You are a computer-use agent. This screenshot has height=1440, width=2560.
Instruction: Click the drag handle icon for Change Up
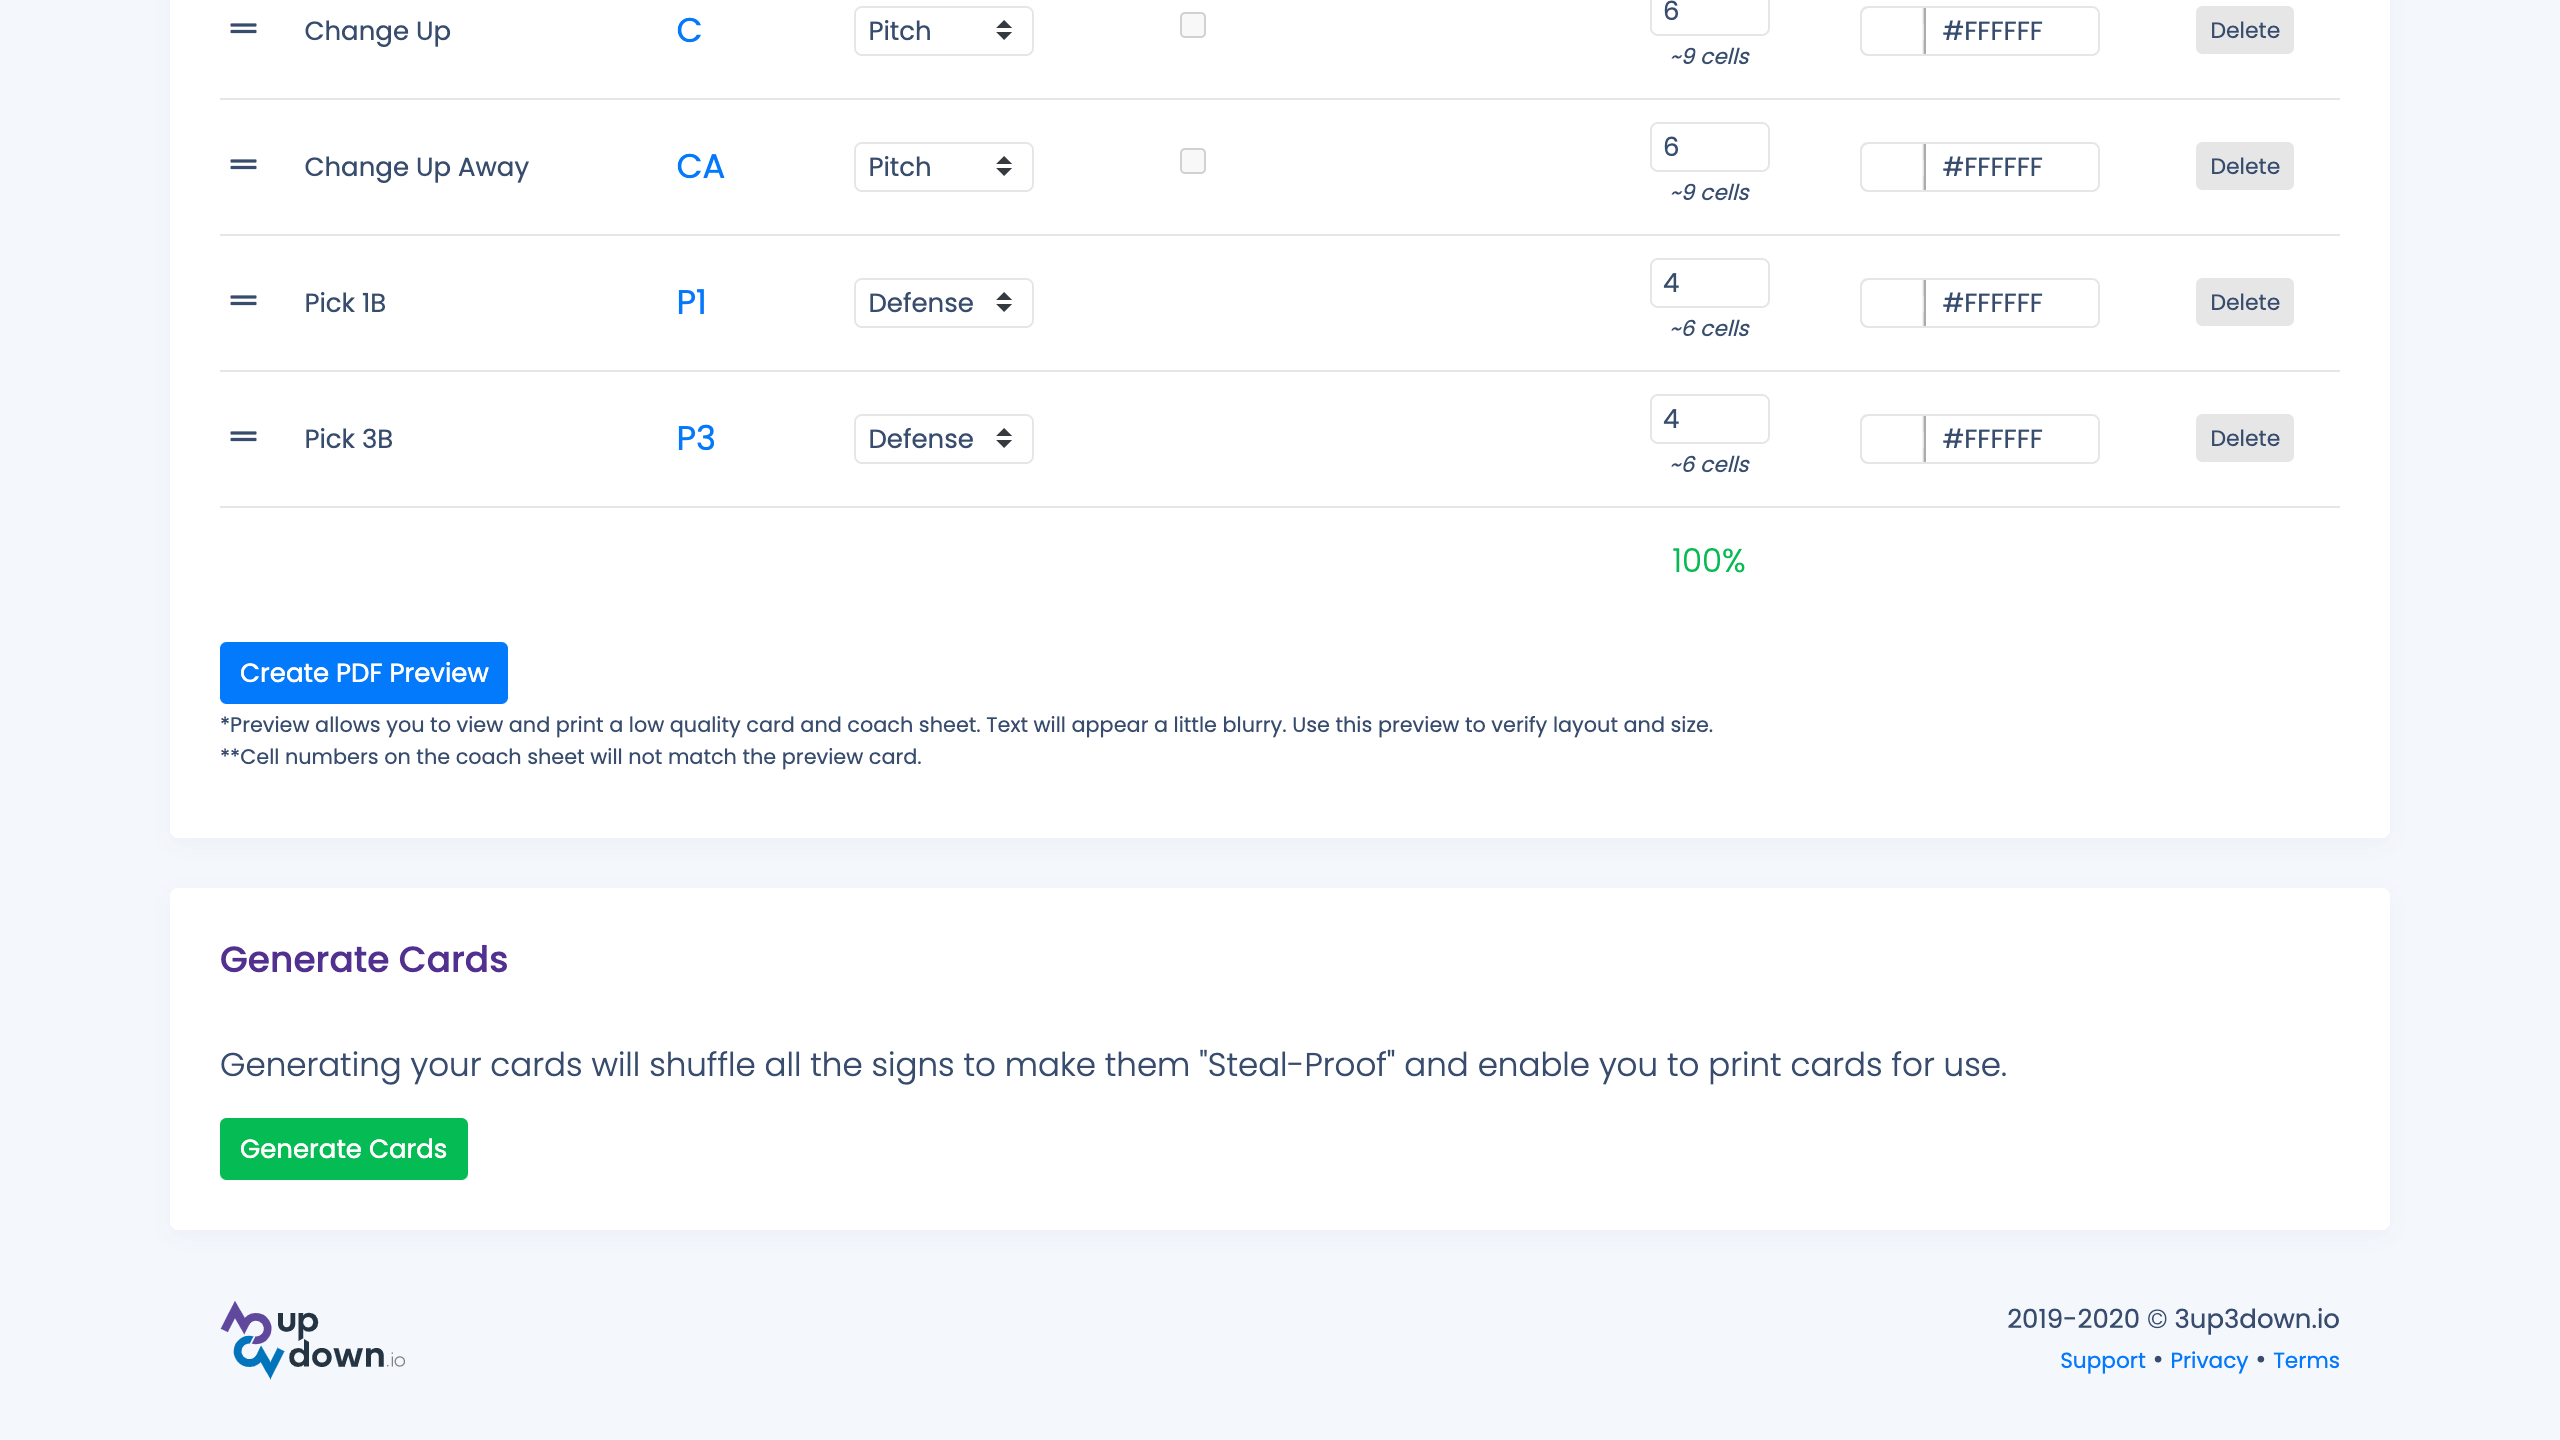[x=244, y=28]
